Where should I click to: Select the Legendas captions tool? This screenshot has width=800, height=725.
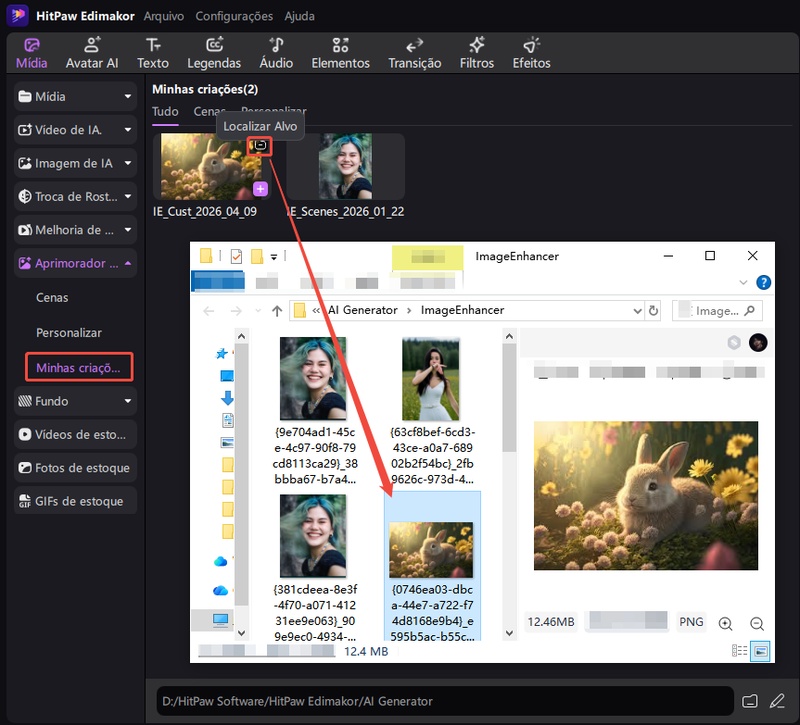click(x=214, y=53)
